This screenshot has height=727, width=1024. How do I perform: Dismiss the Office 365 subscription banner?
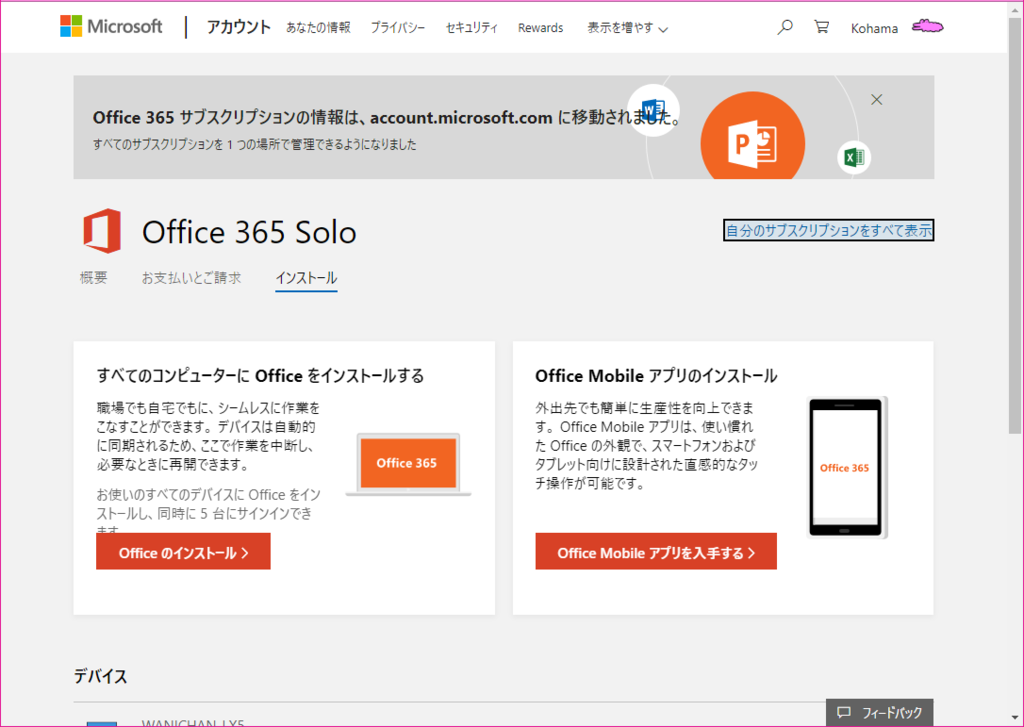[x=876, y=99]
